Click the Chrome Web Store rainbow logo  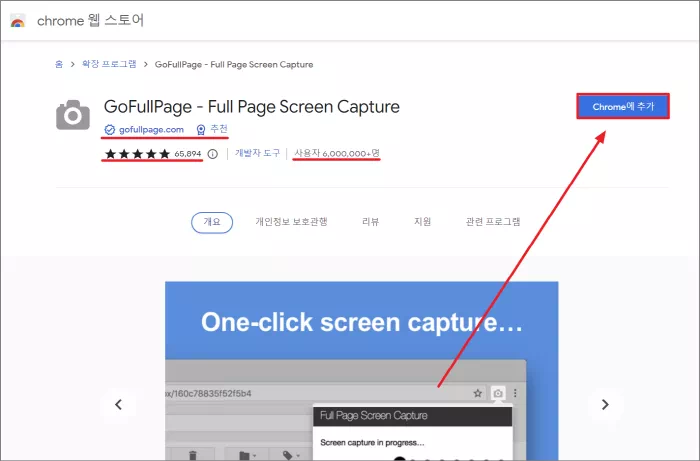click(18, 21)
